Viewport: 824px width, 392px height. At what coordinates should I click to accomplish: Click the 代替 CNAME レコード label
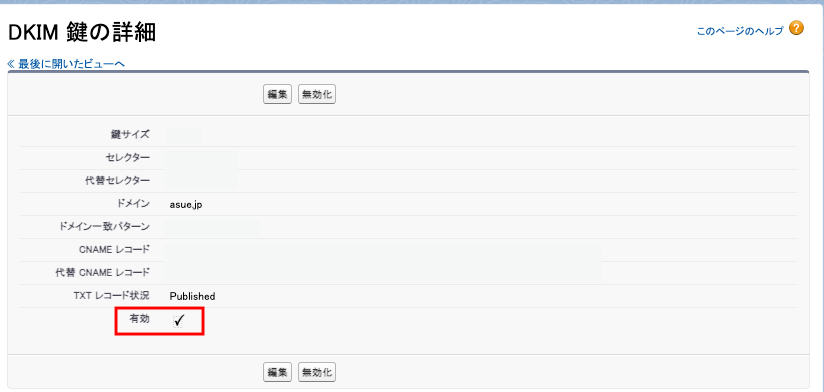click(102, 273)
